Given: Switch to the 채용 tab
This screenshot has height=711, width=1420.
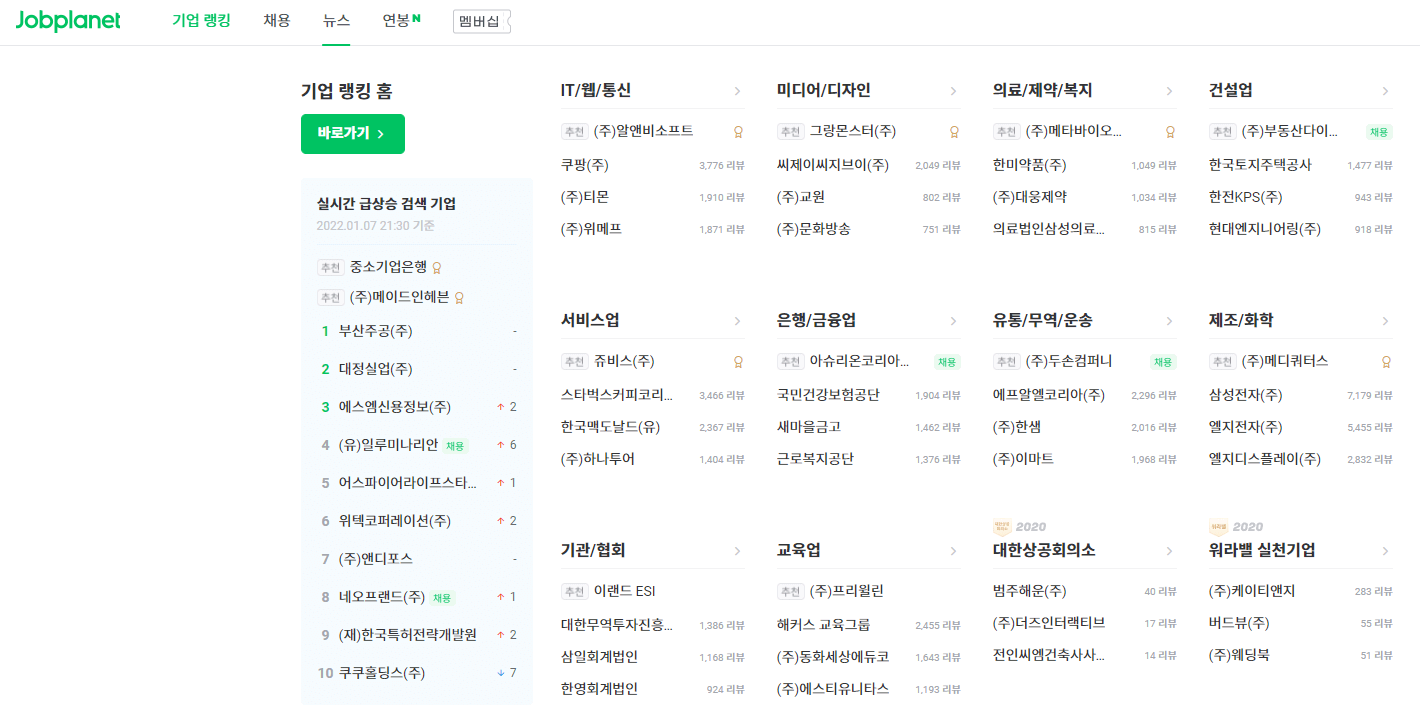Looking at the screenshot, I should pos(277,20).
